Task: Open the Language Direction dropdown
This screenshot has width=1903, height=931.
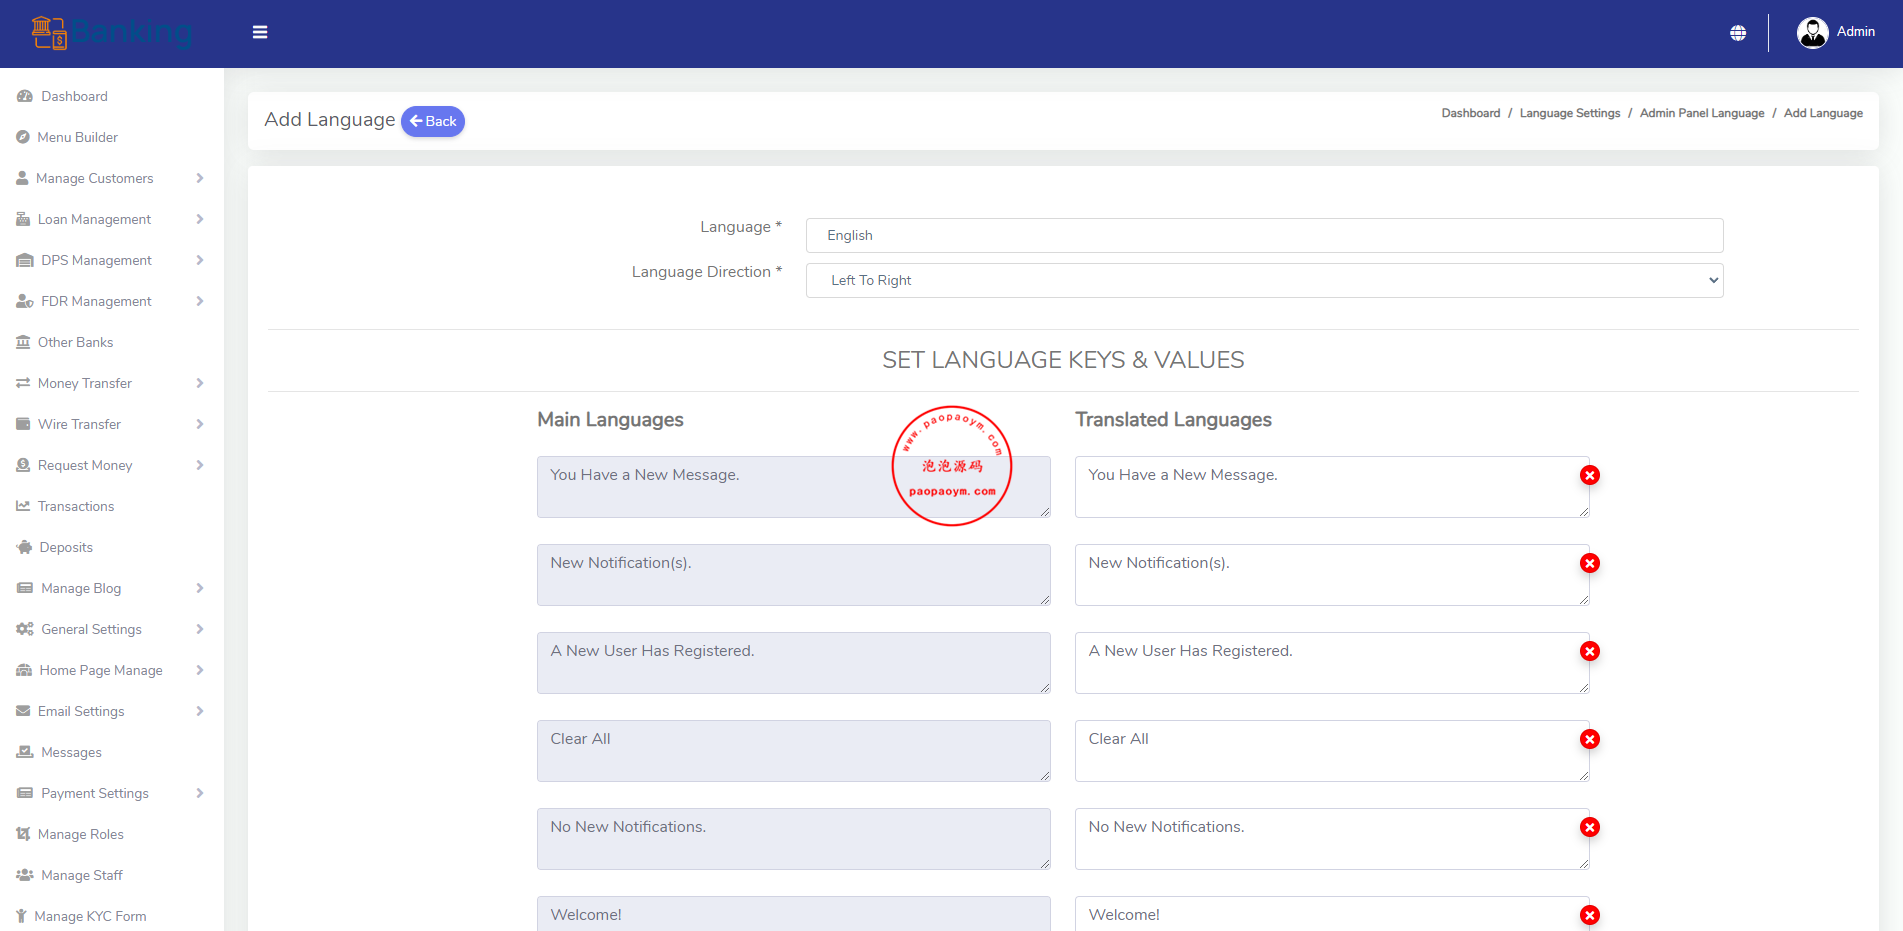Action: coord(1264,280)
